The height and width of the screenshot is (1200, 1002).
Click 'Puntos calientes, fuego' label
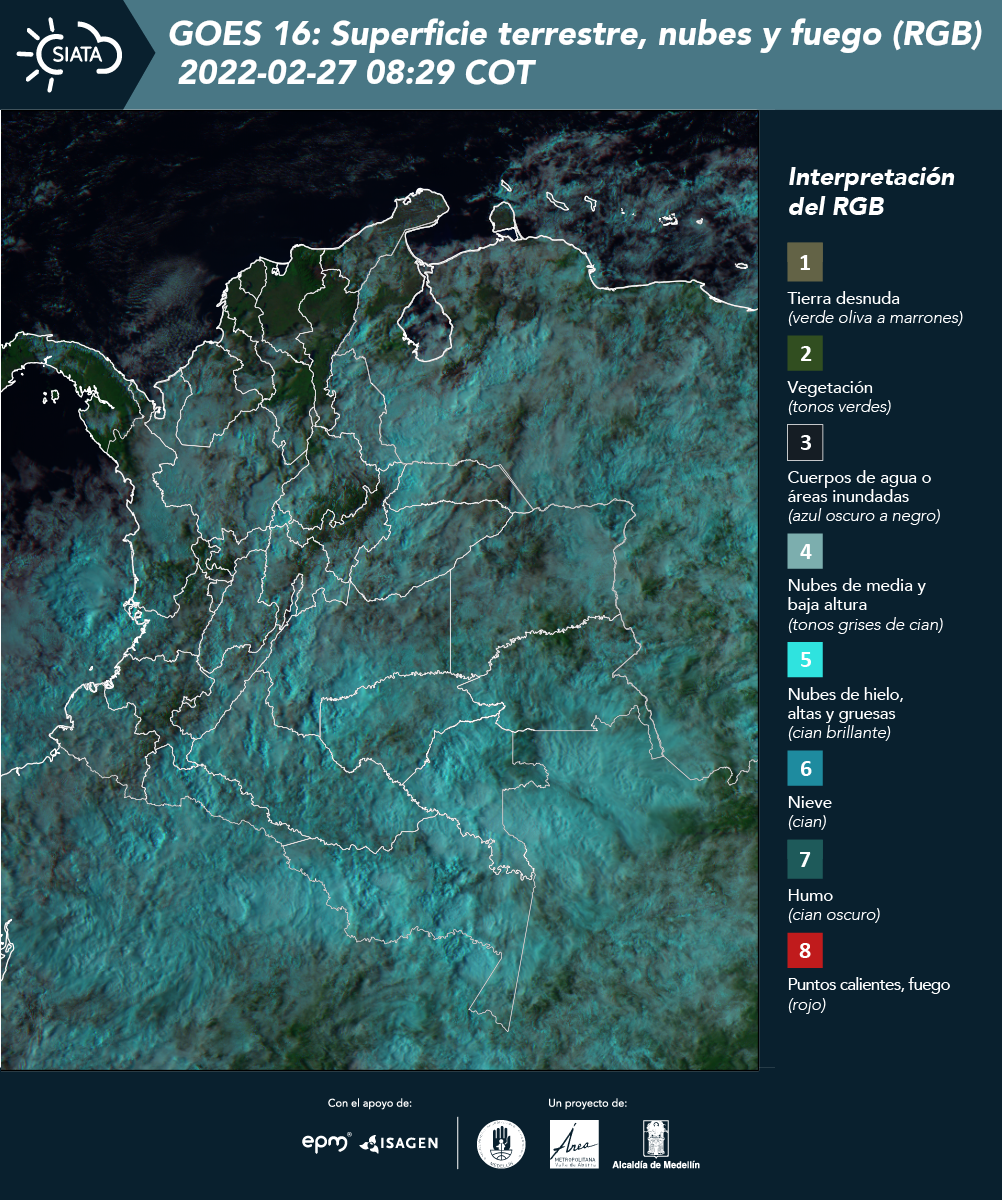click(x=869, y=984)
